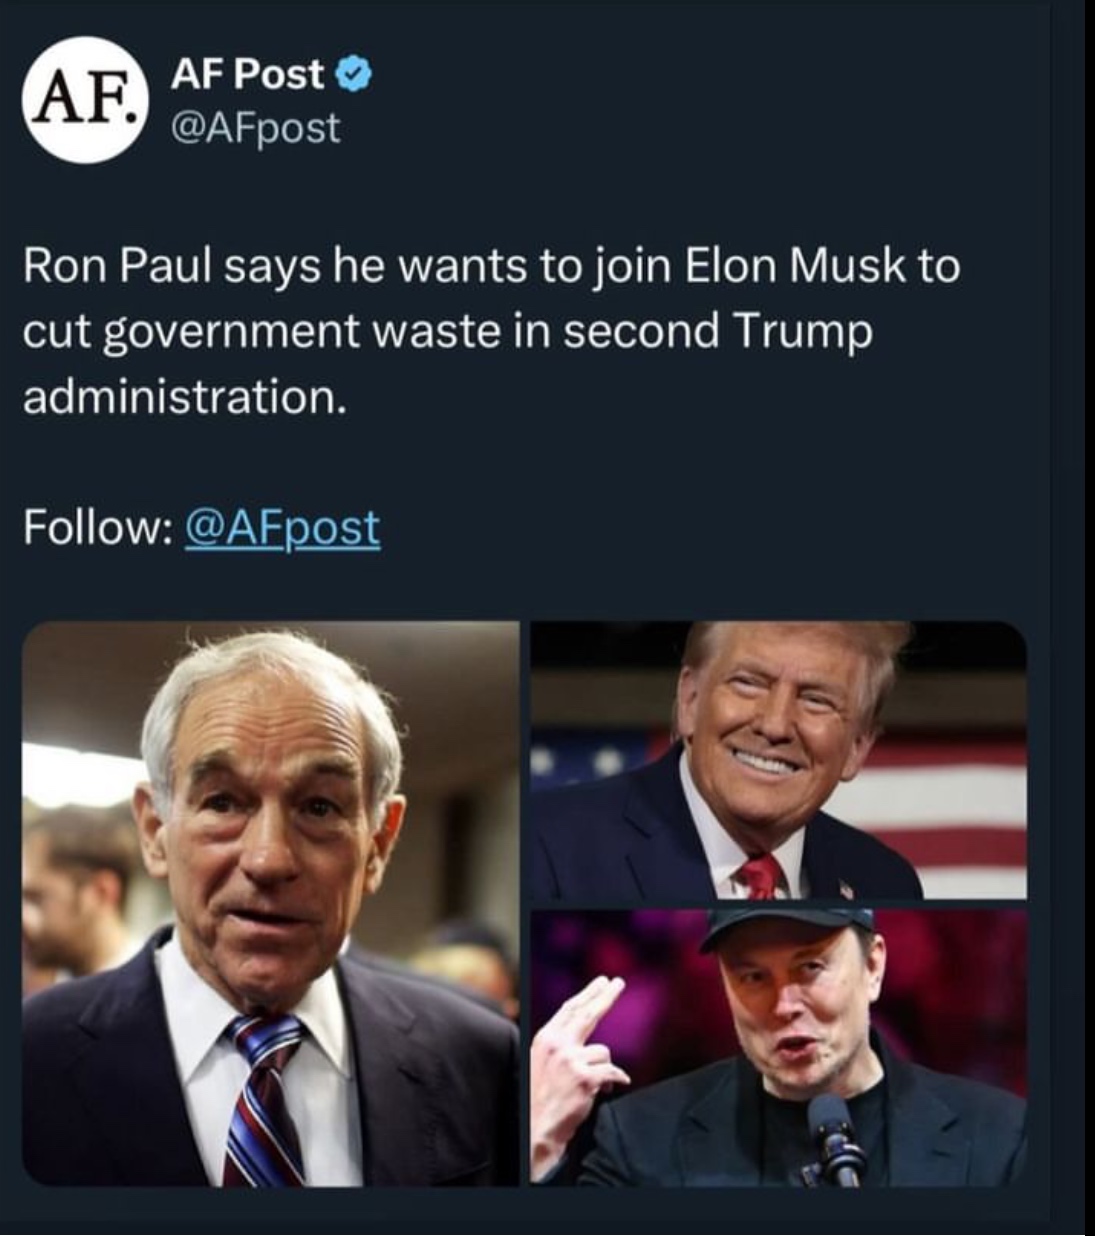This screenshot has width=1095, height=1236.
Task: Click the raised hand in the bottom-right photo
Action: (x=575, y=1060)
